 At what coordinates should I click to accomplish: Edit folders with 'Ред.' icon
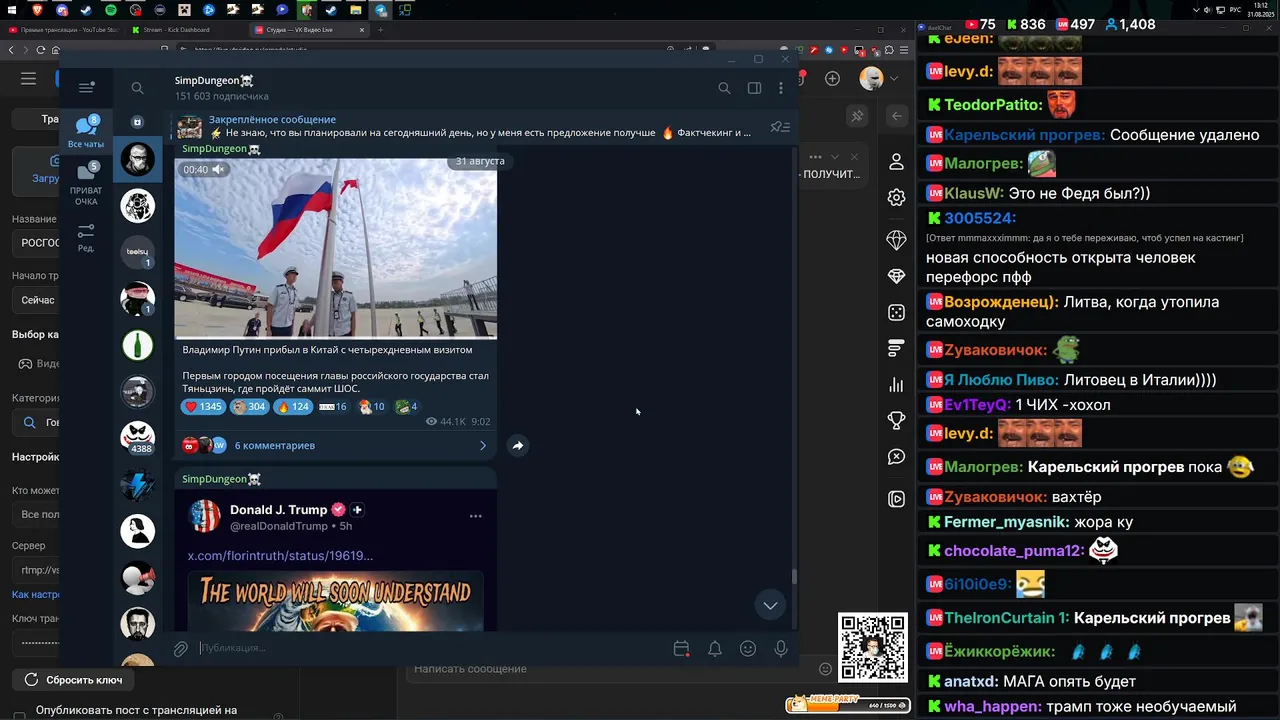coord(86,237)
